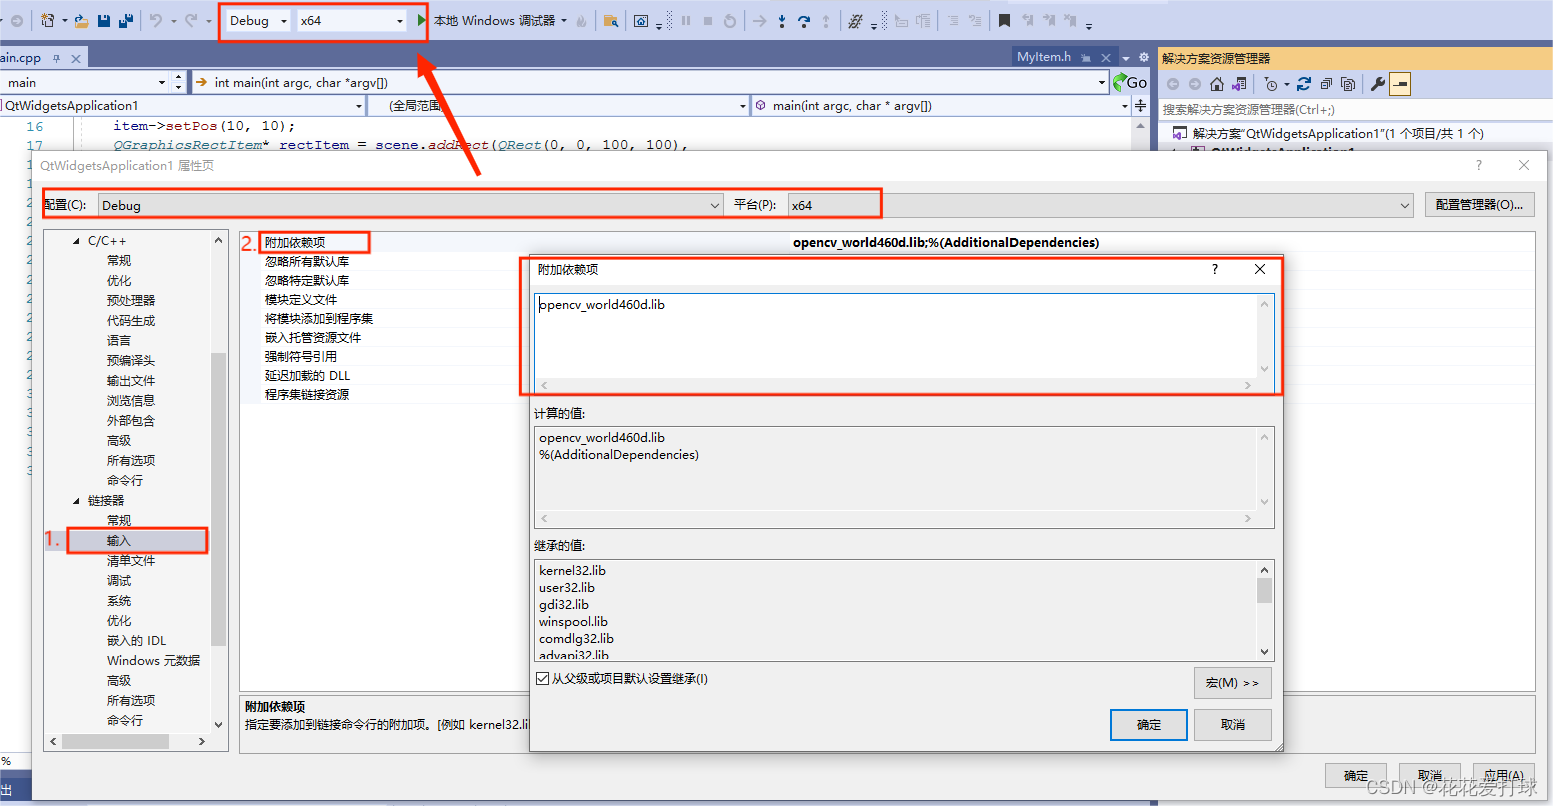Click the bookmark toggle icon on the toolbar
The image size is (1553, 806).
1004,20
